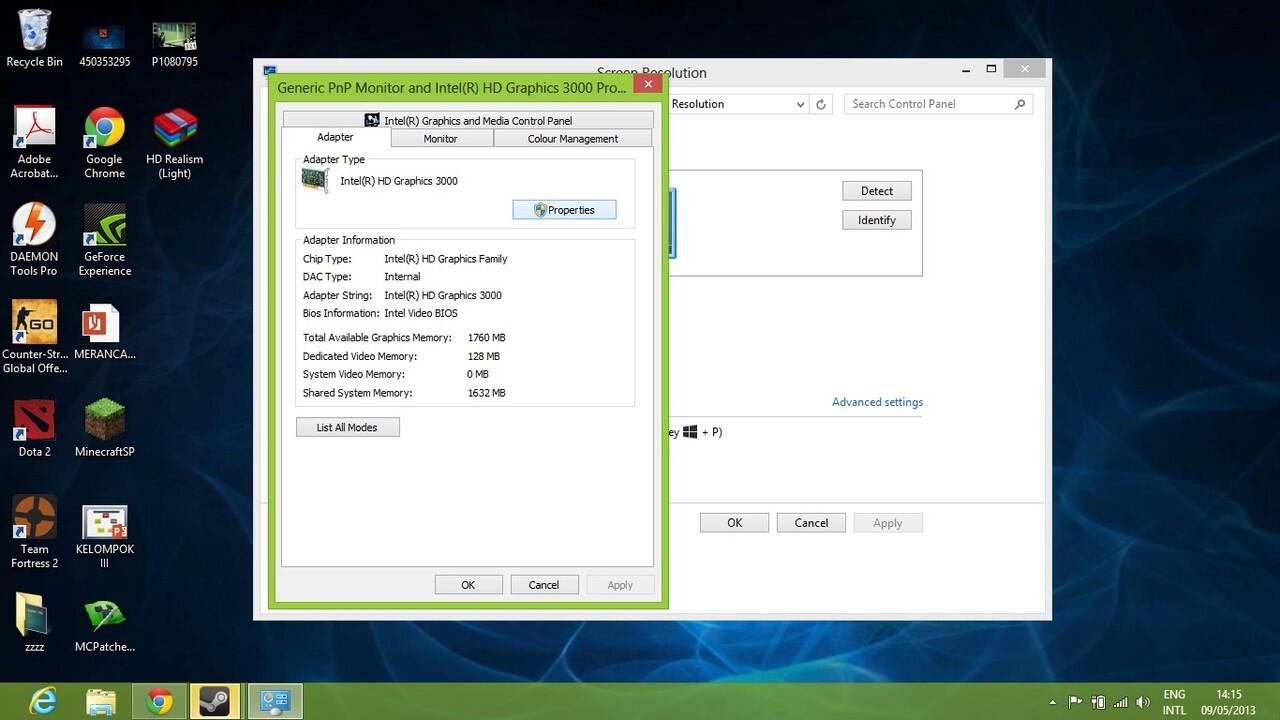Open File Explorer from taskbar
Image resolution: width=1280 pixels, height=720 pixels.
pyautogui.click(x=100, y=701)
